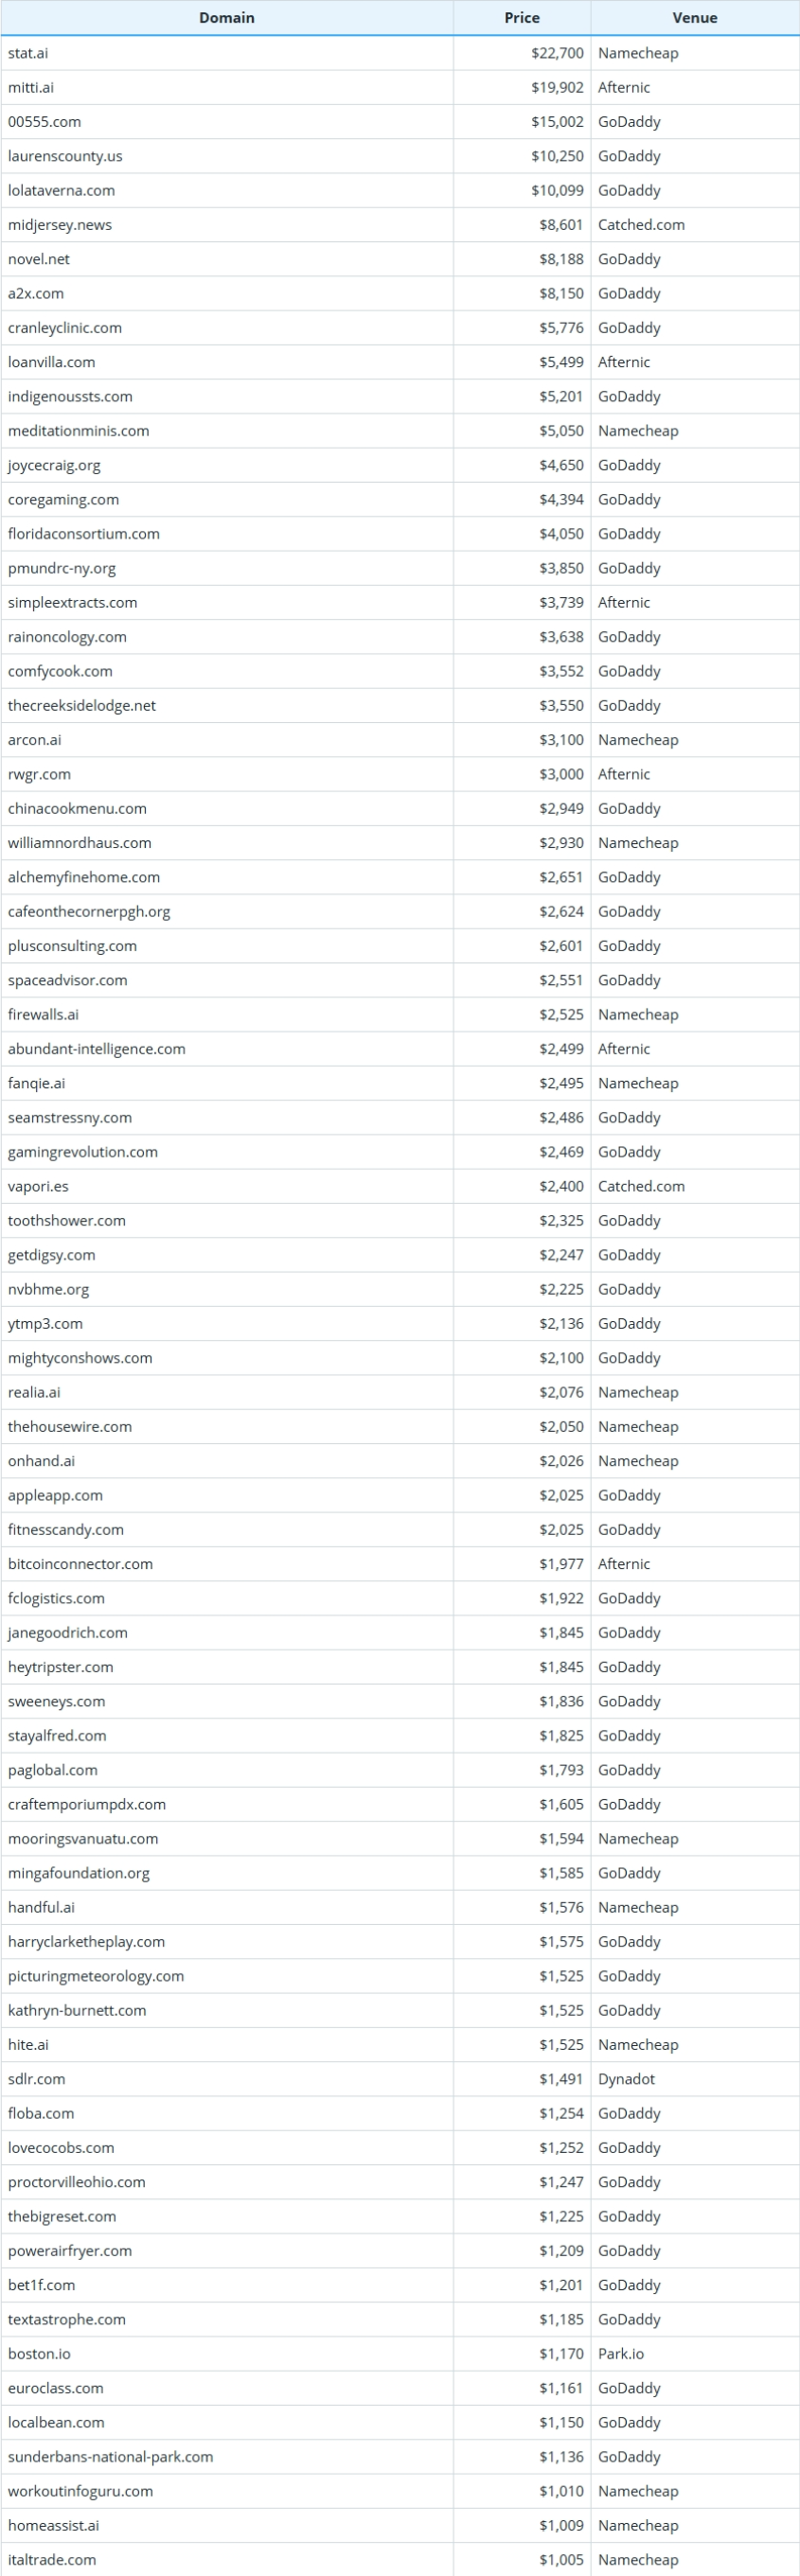
Task: Sort by the Venue column header
Action: coord(694,18)
